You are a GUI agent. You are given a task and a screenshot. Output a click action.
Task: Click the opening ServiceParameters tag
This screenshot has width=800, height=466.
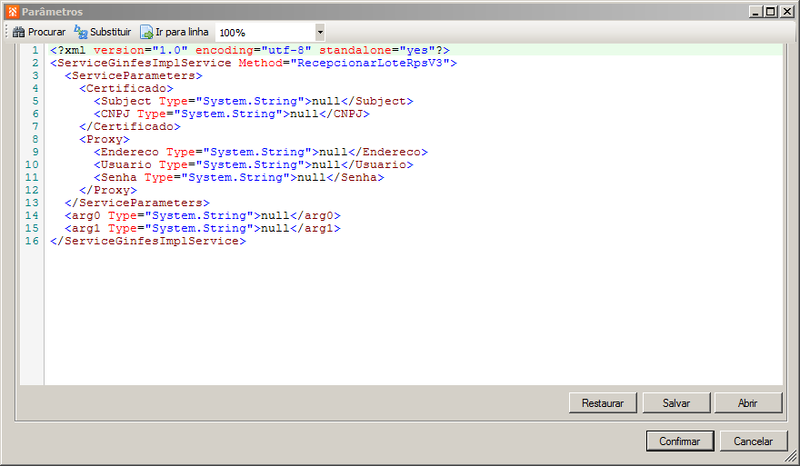133,76
